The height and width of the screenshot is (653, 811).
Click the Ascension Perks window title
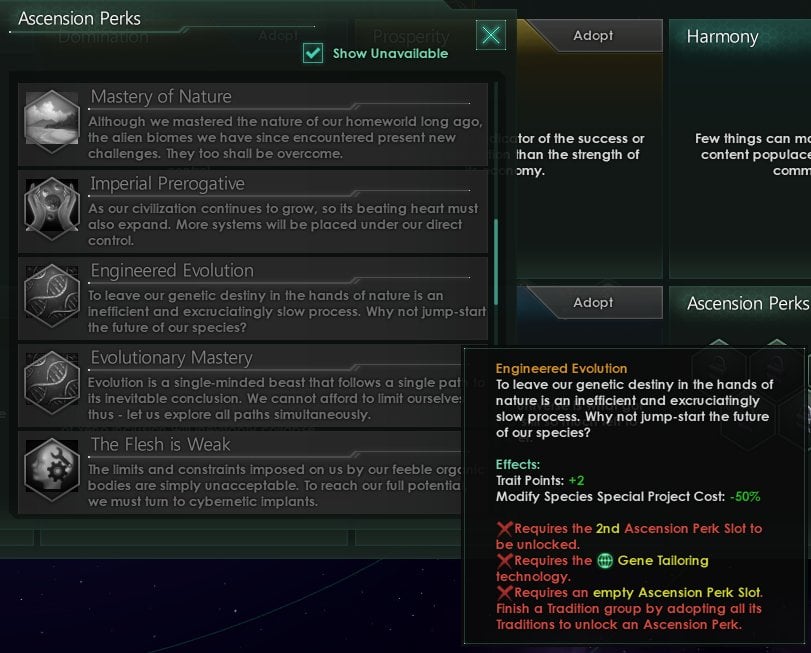(x=79, y=19)
